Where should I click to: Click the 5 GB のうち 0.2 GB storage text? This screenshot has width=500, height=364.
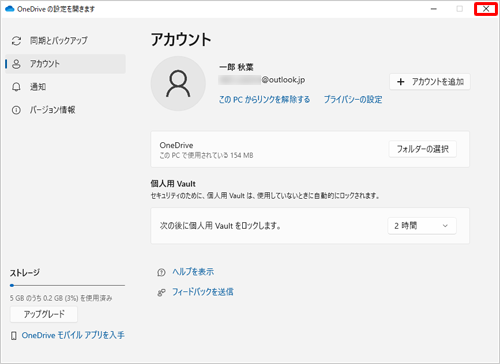[x=61, y=298]
